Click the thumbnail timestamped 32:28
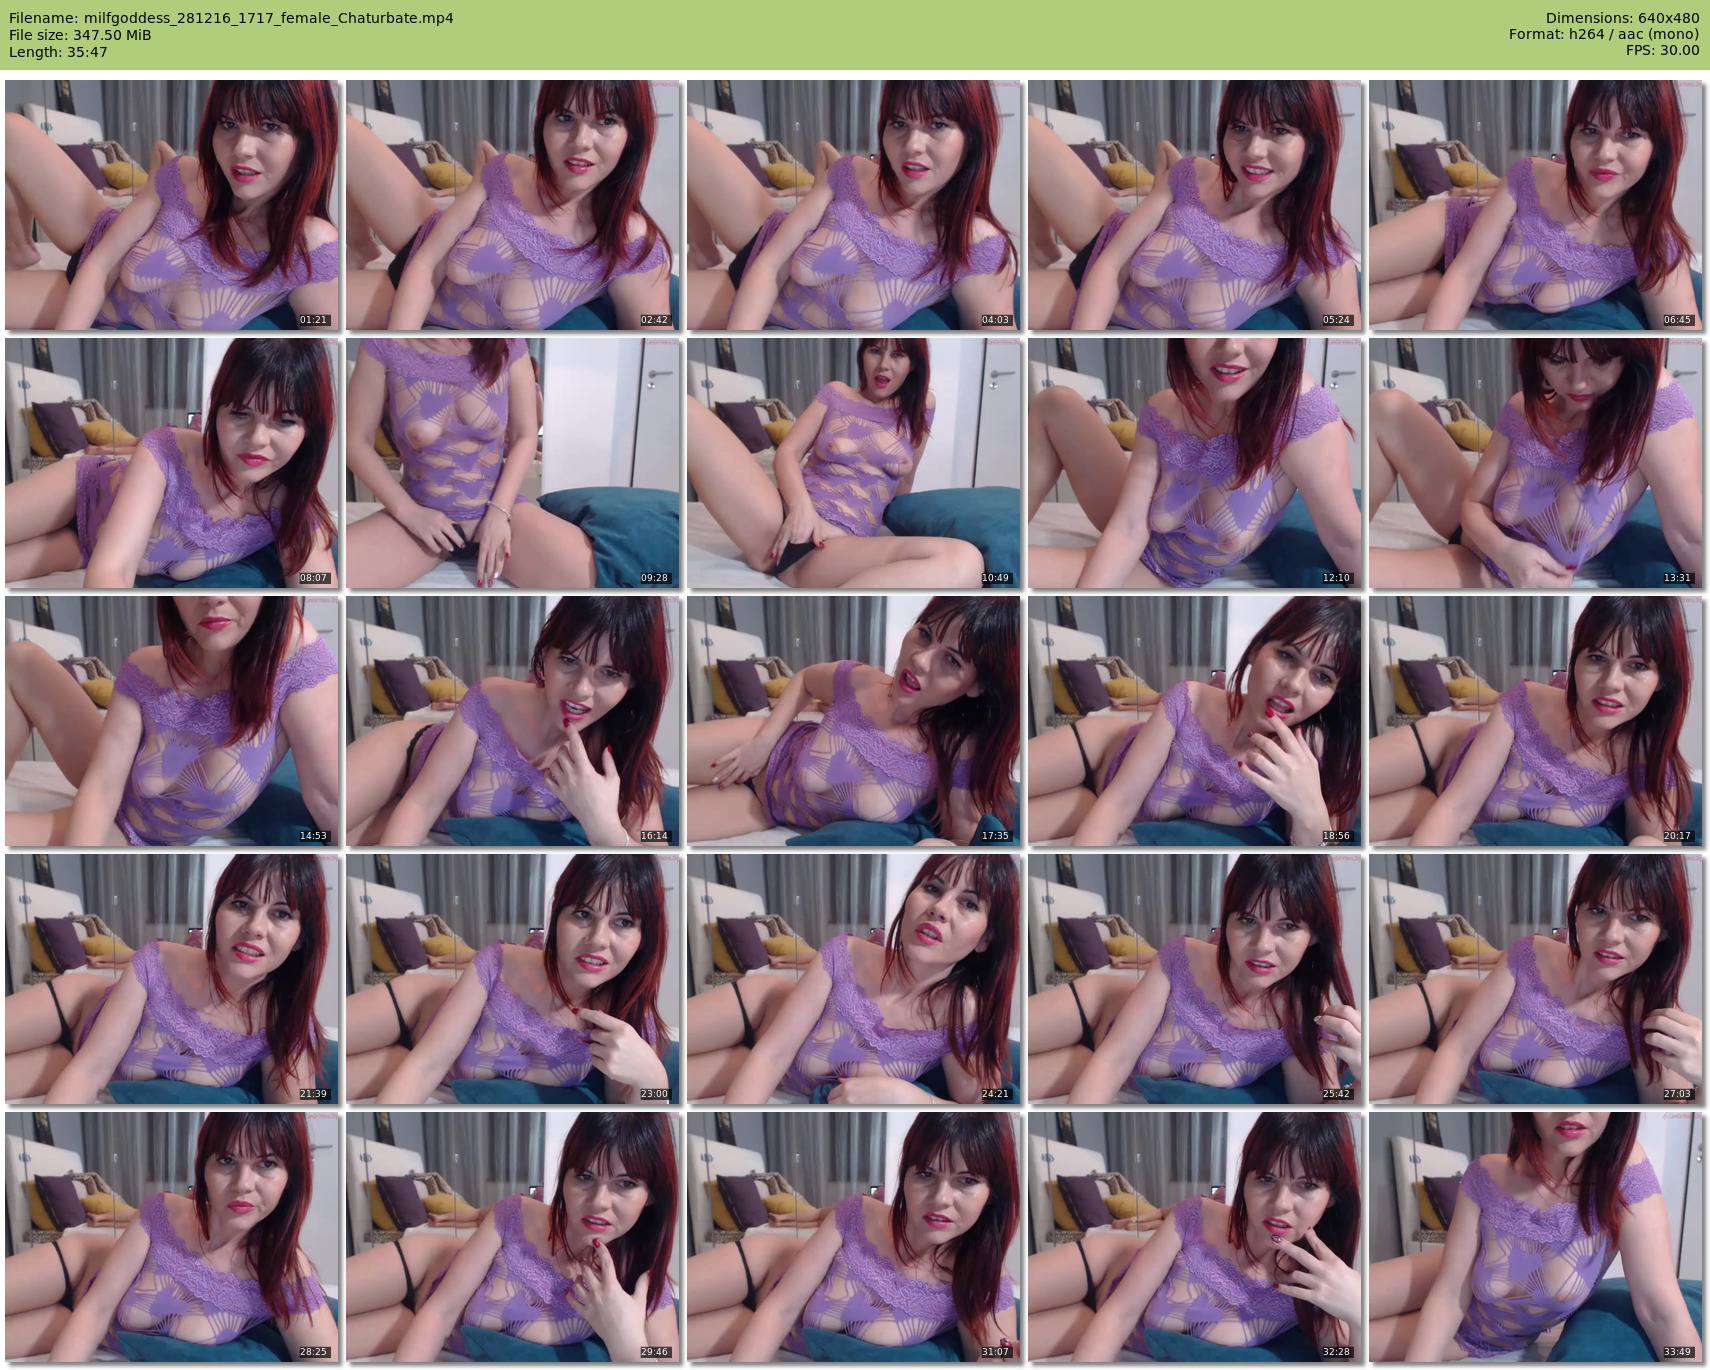The image size is (1710, 1370). [1194, 1237]
